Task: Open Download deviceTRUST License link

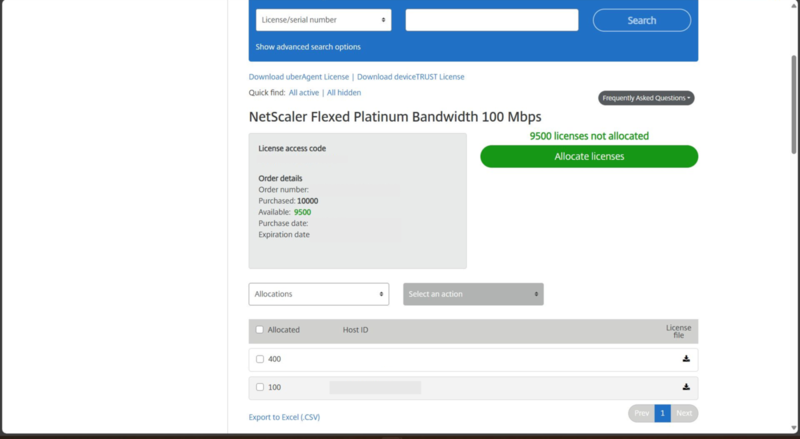Action: point(411,77)
